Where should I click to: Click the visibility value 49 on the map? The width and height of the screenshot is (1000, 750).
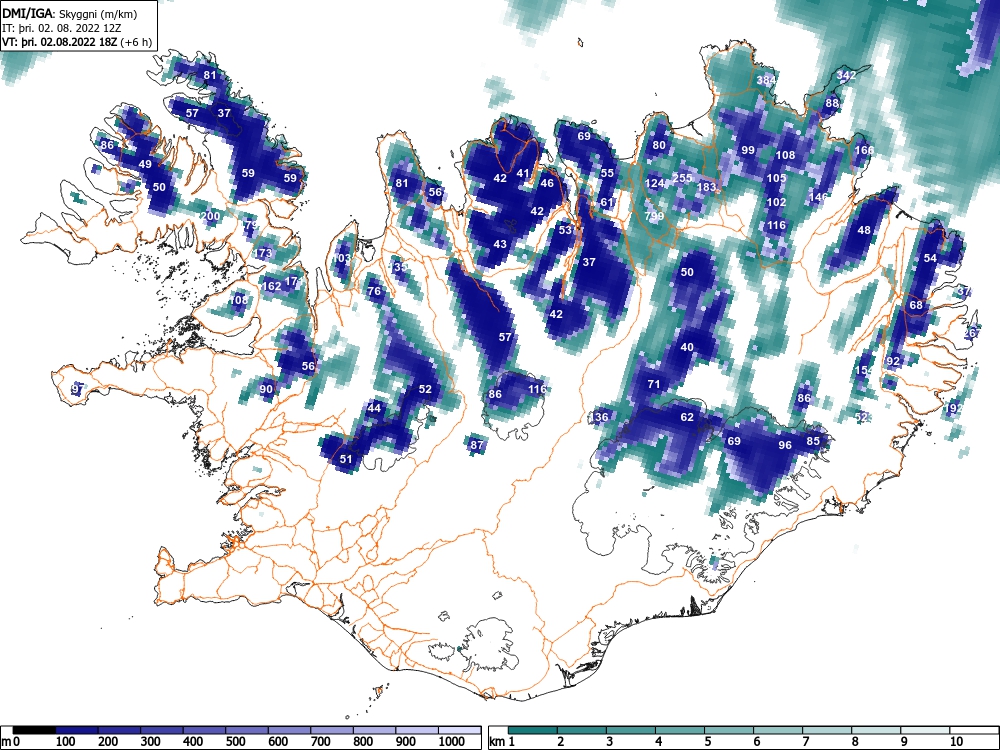coord(145,164)
